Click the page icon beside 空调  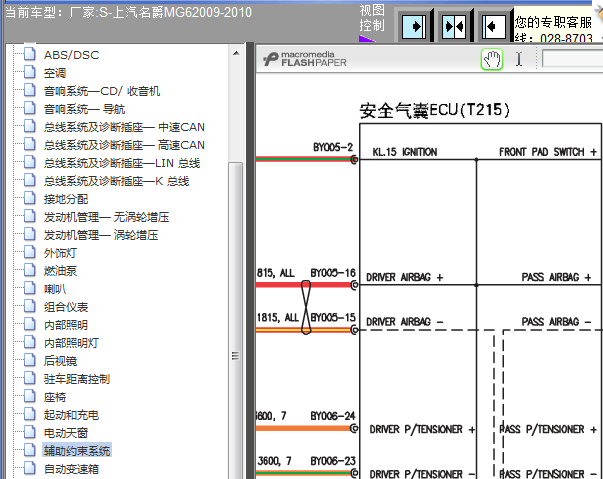(30, 72)
